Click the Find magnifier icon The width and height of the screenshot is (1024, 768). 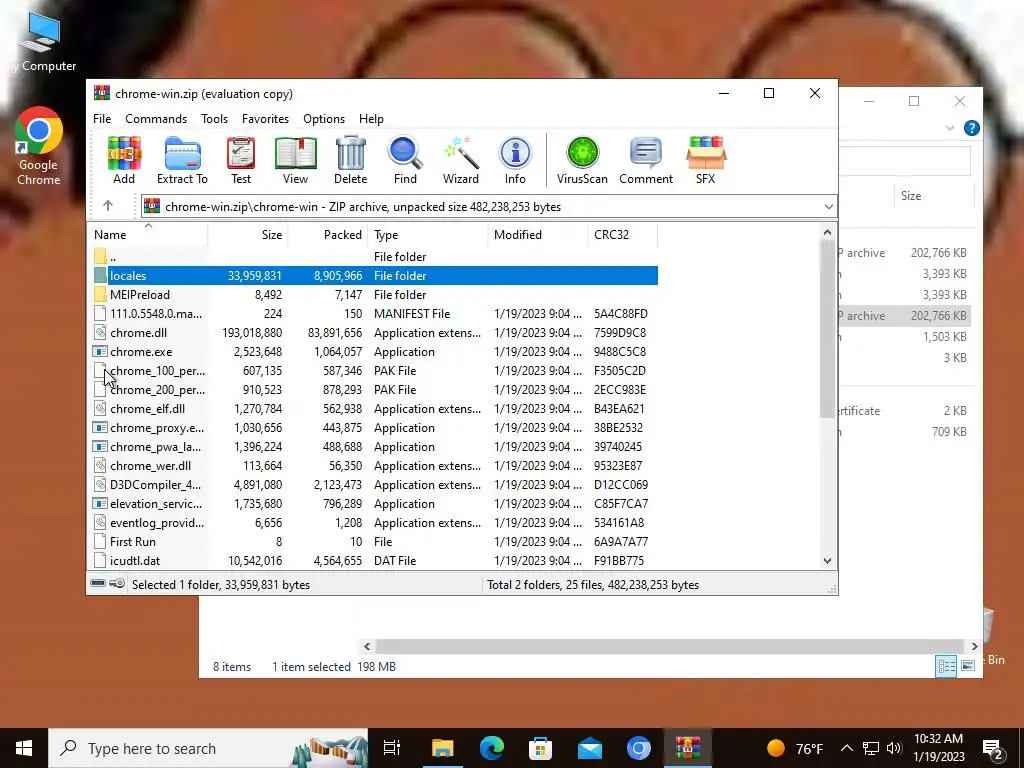tap(405, 160)
